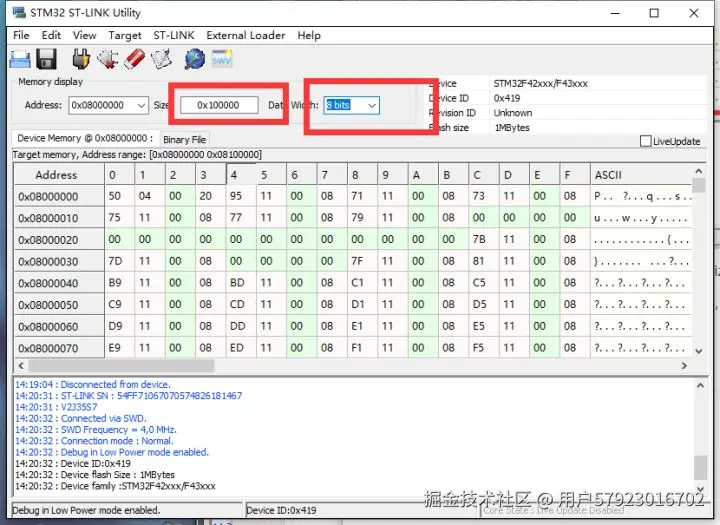Click cell value 7B in row 0x08000020
The height and width of the screenshot is (525, 720).
click(484, 239)
